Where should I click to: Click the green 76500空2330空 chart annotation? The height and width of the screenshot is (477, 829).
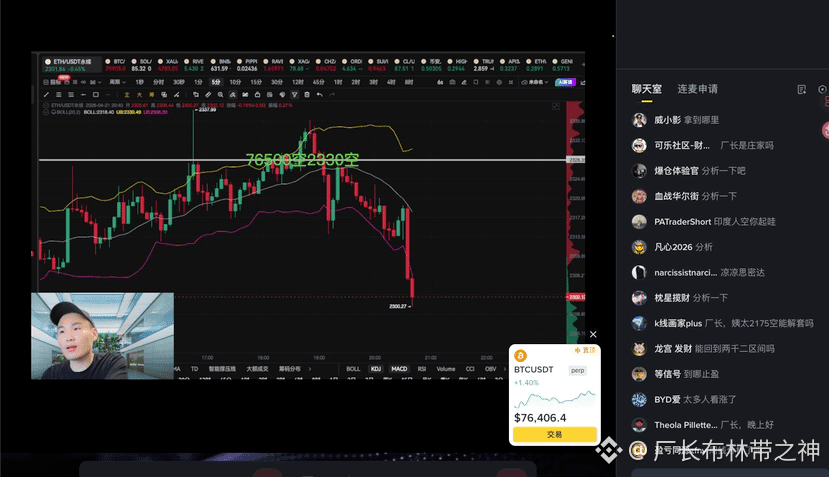point(302,160)
